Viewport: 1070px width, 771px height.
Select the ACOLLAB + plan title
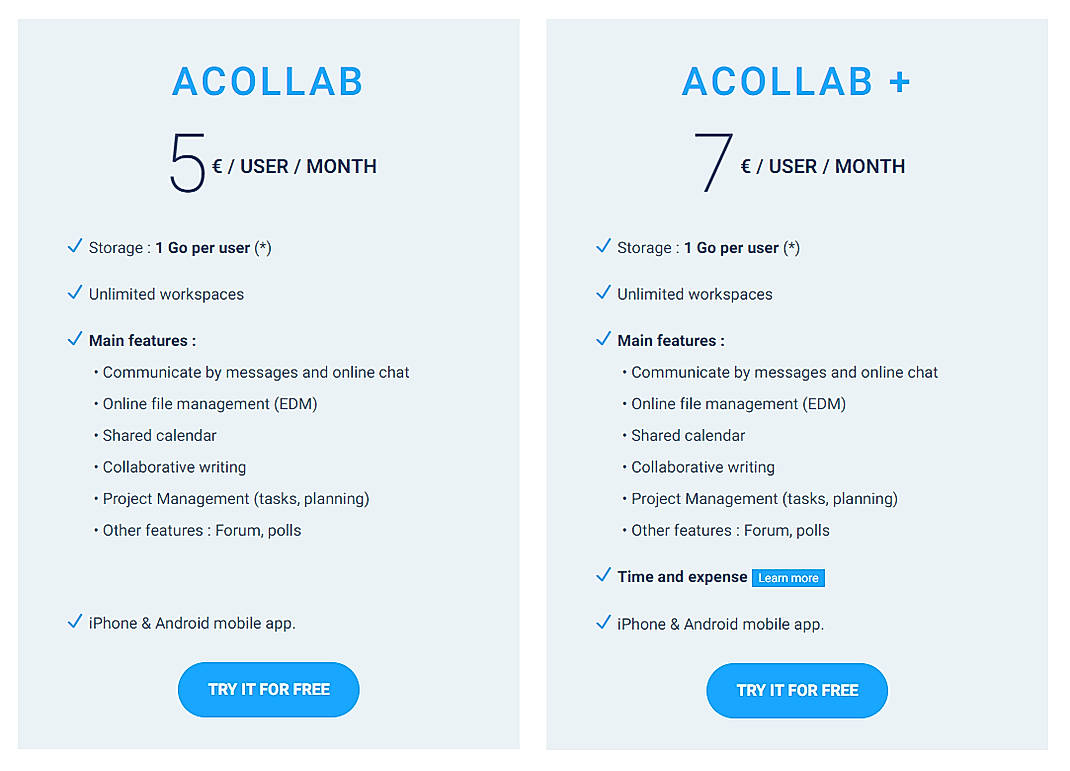pos(796,82)
